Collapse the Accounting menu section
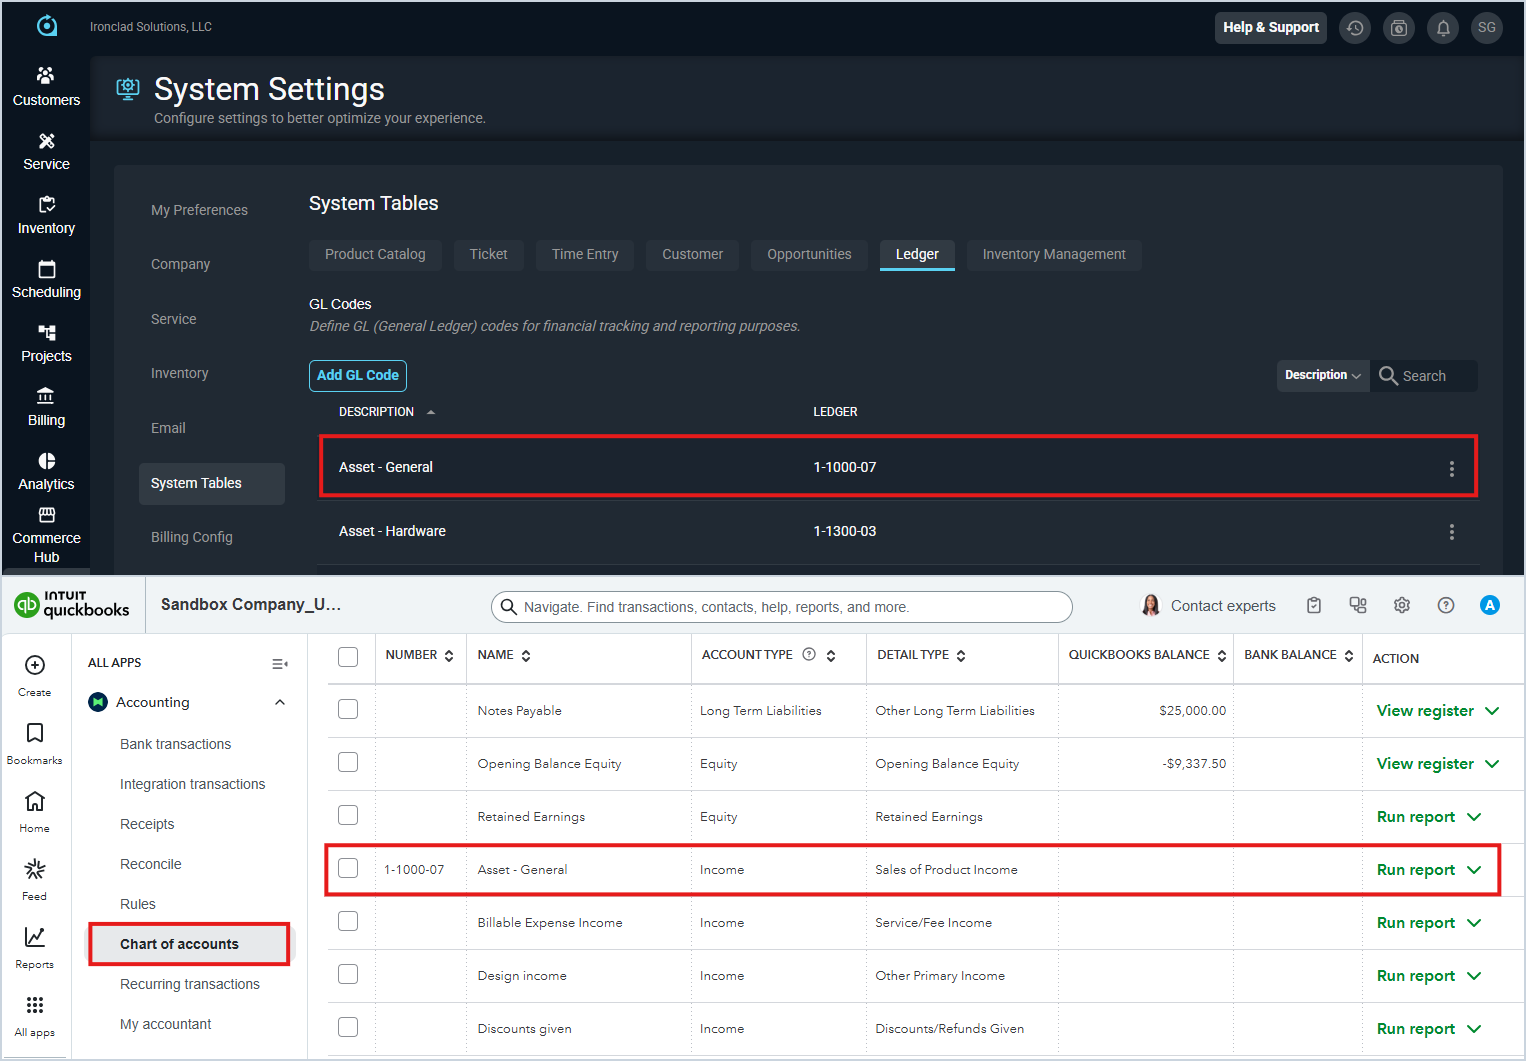The height and width of the screenshot is (1061, 1526). click(280, 702)
